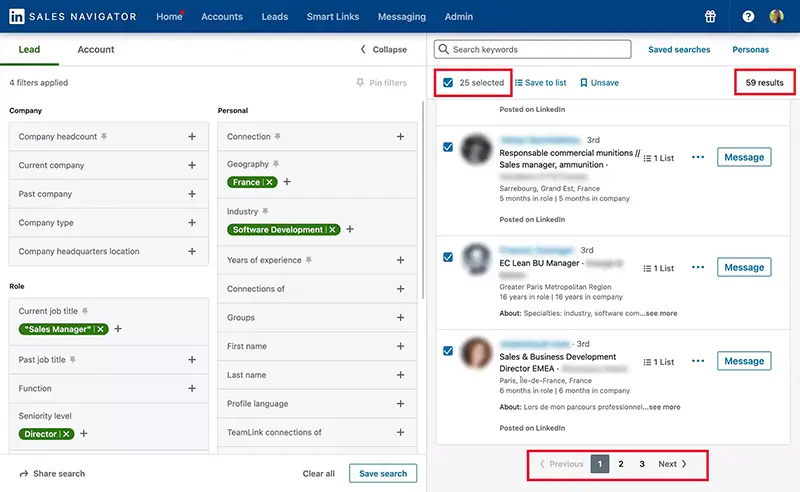Message the Sarrebourg sales manager lead
800x492 pixels.
(x=744, y=157)
